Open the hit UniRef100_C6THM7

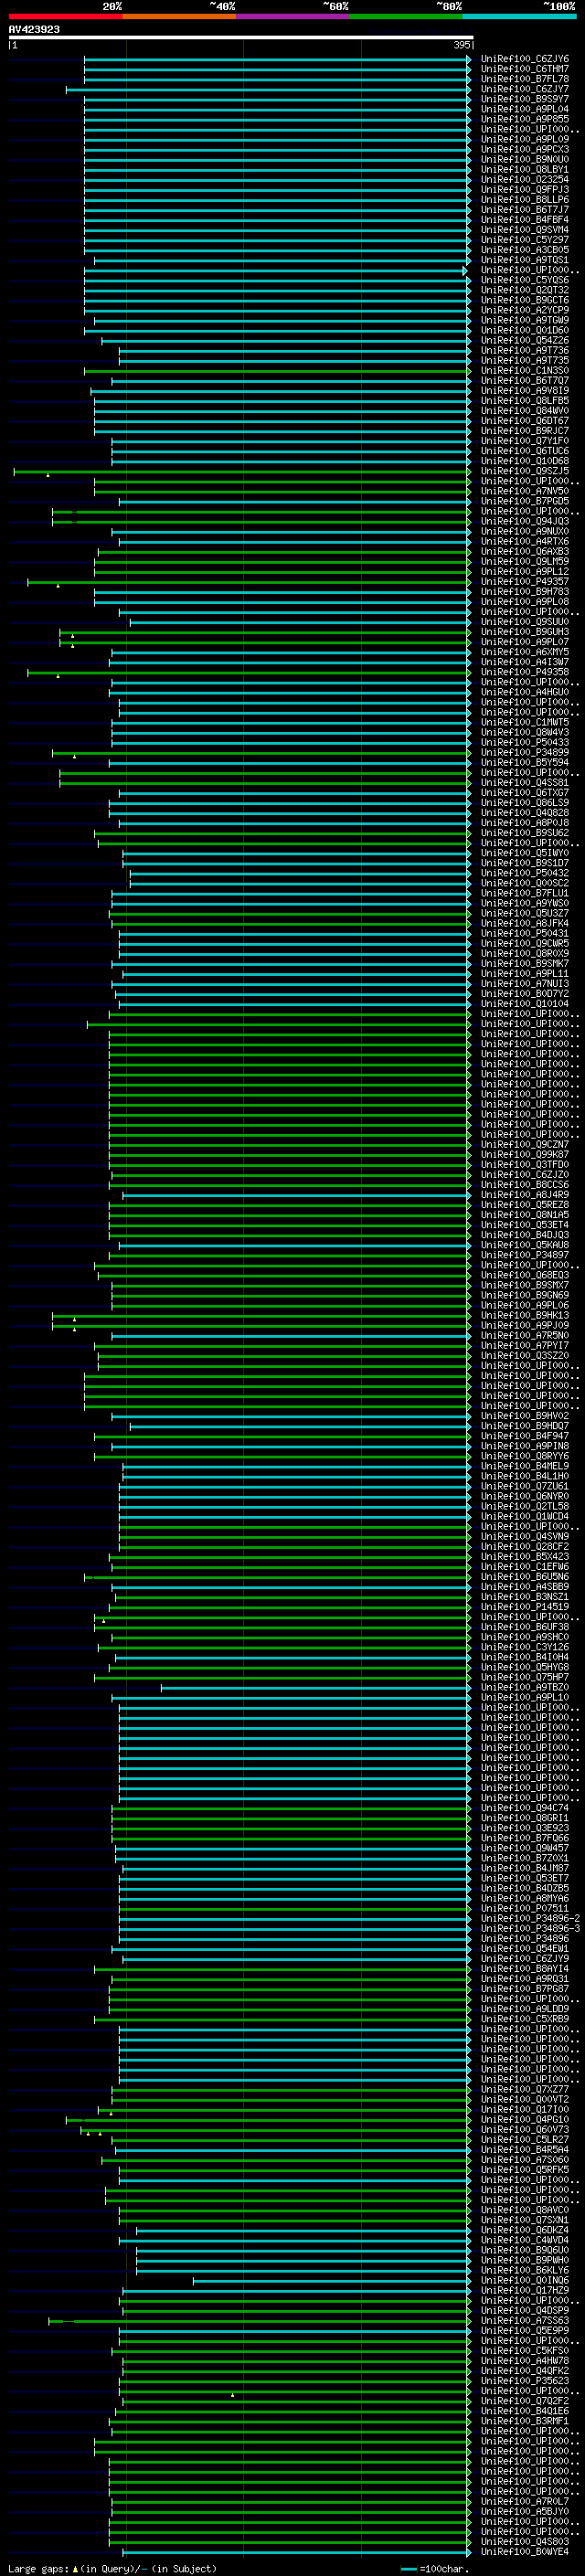click(x=525, y=69)
